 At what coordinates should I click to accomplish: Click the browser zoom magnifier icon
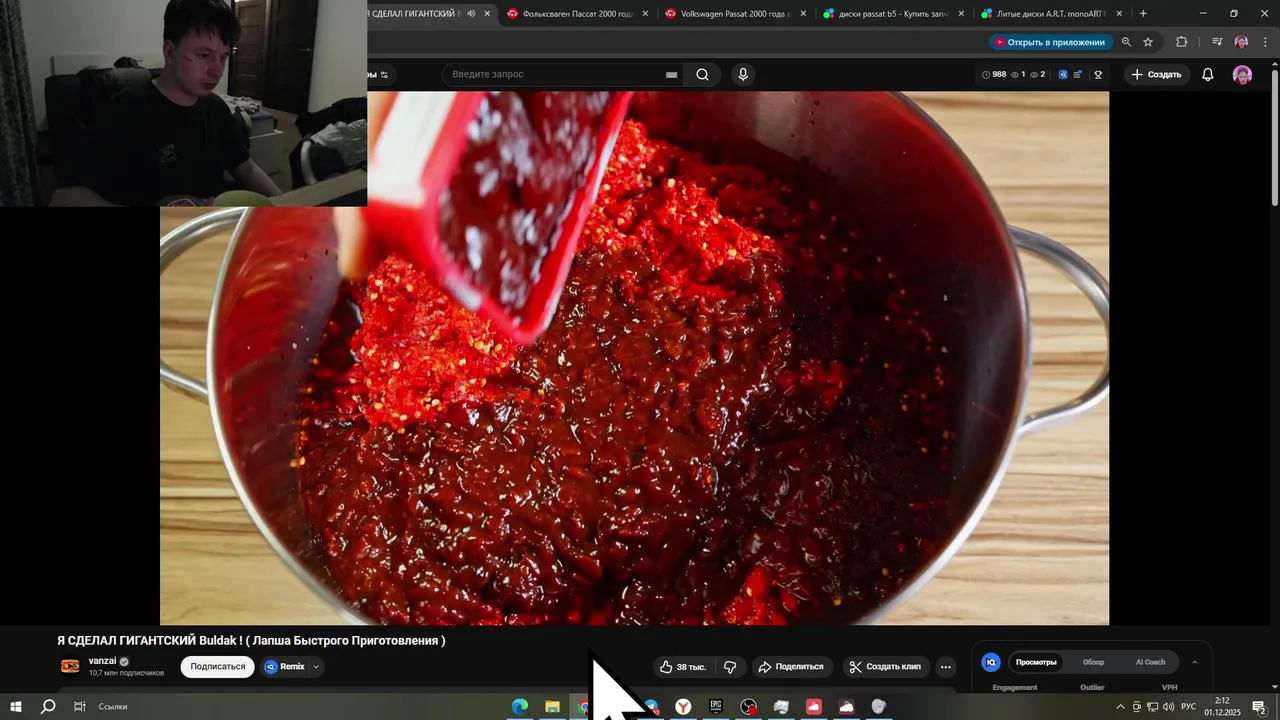1126,42
